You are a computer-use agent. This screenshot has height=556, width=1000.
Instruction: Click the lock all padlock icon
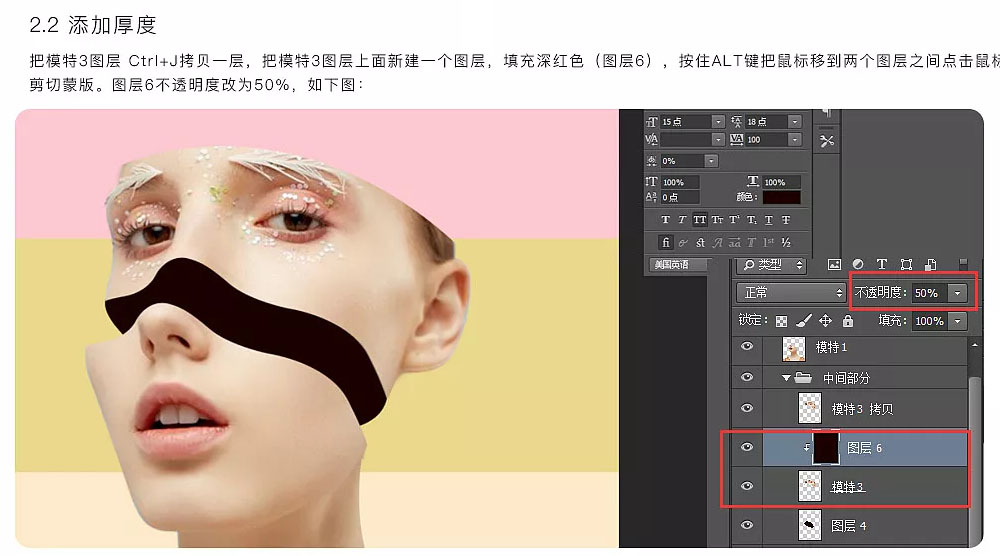pyautogui.click(x=848, y=320)
